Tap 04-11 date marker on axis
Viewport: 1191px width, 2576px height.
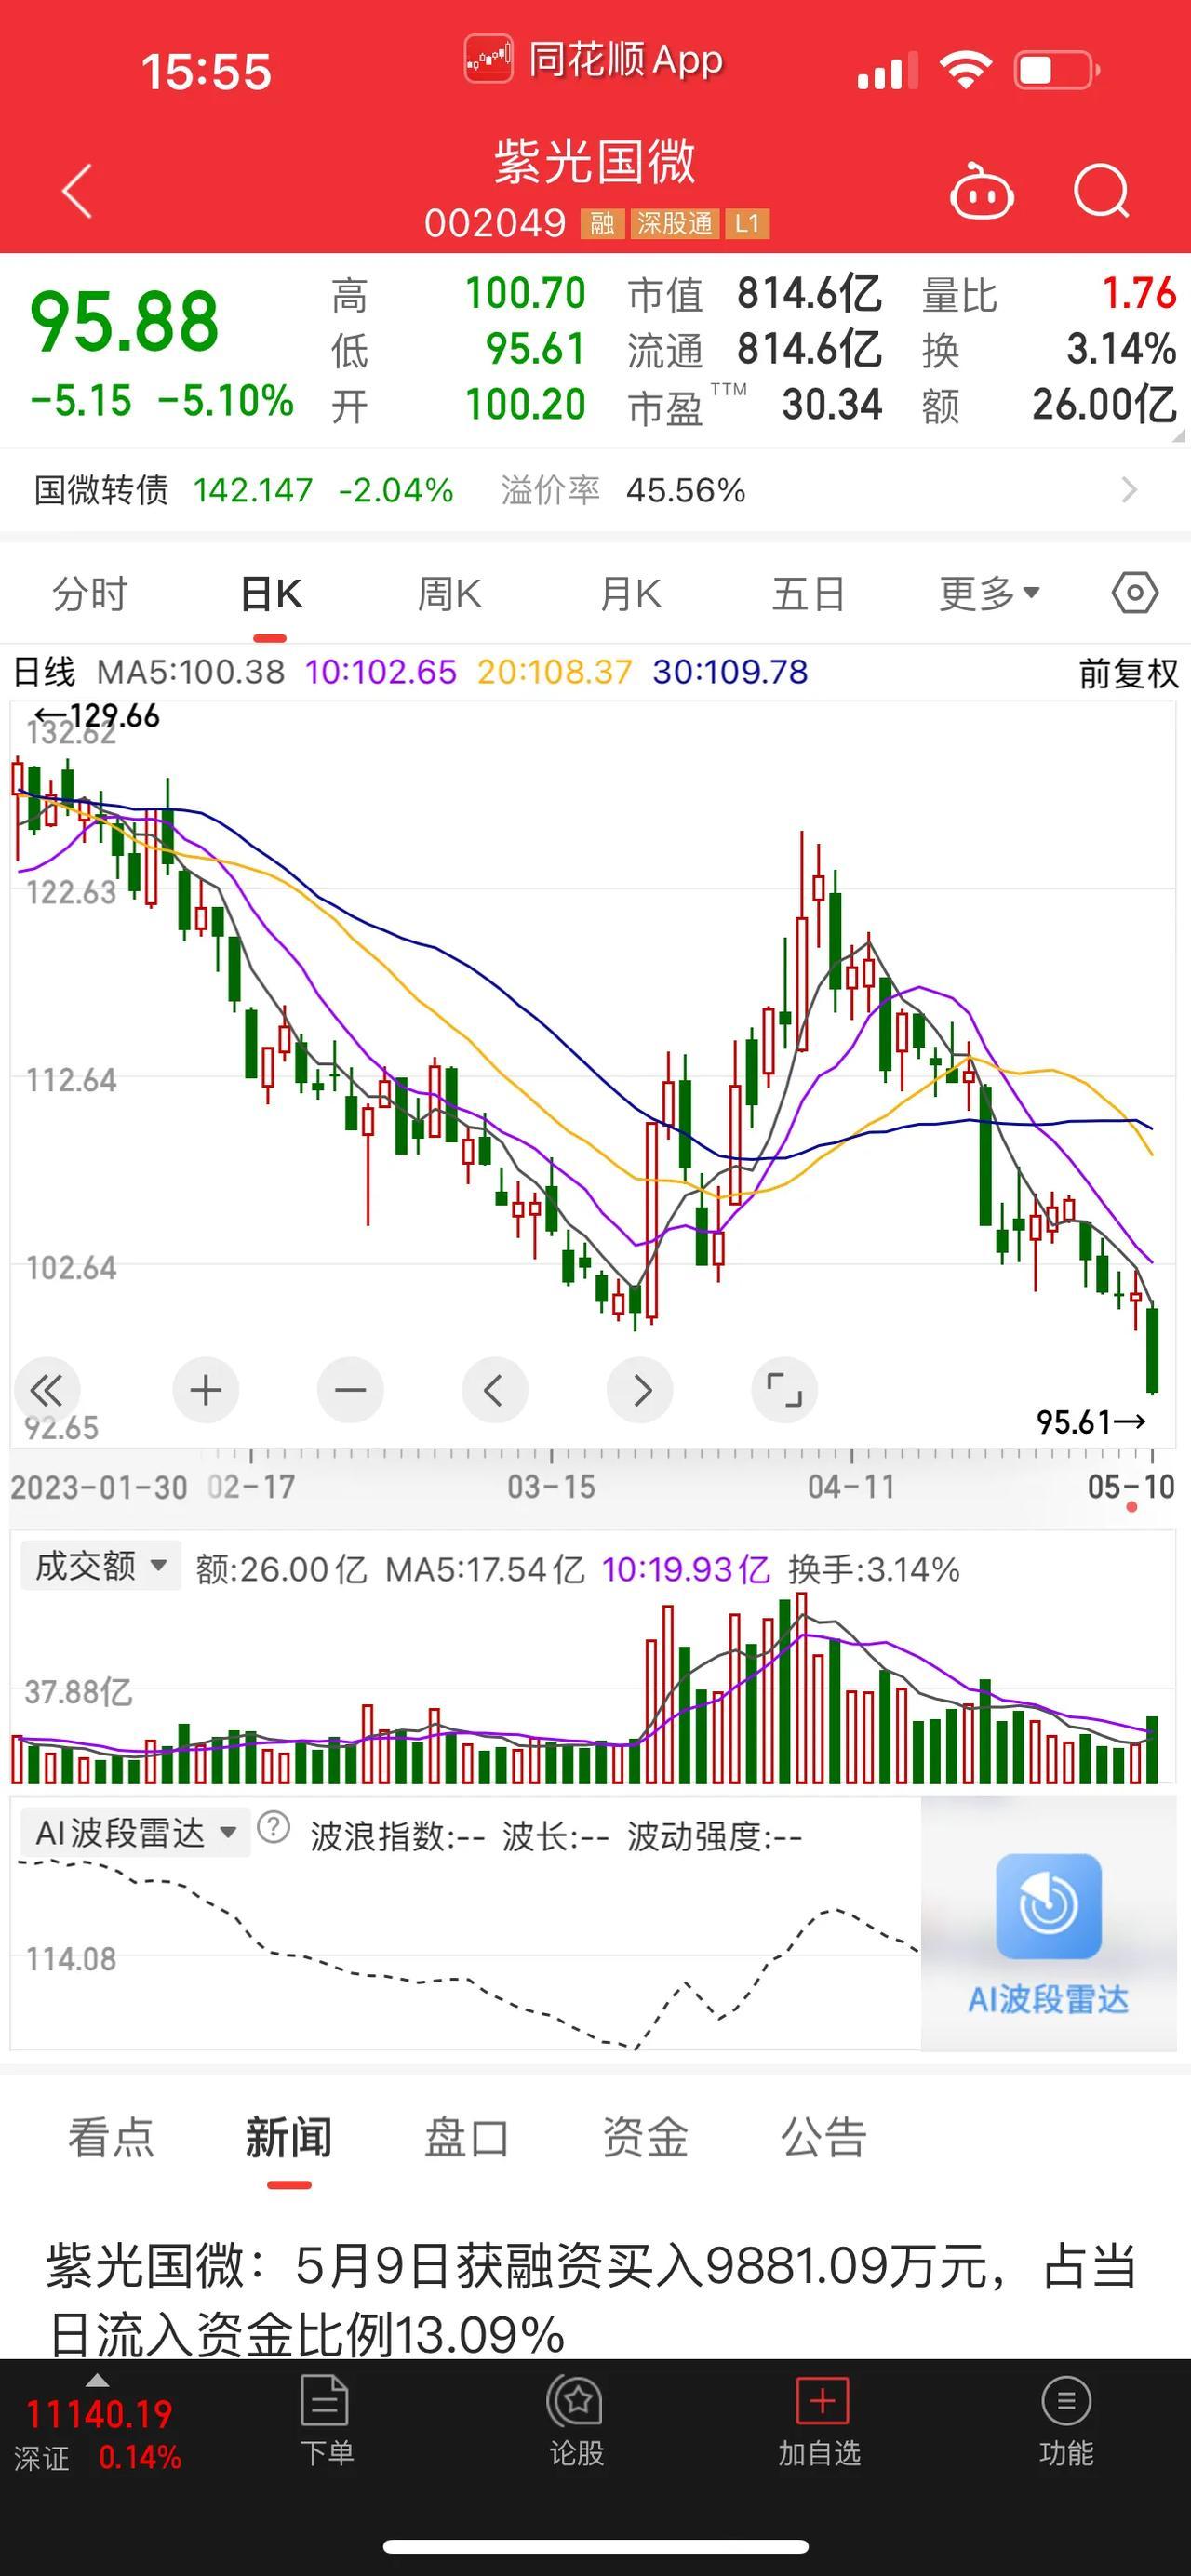pos(851,1486)
